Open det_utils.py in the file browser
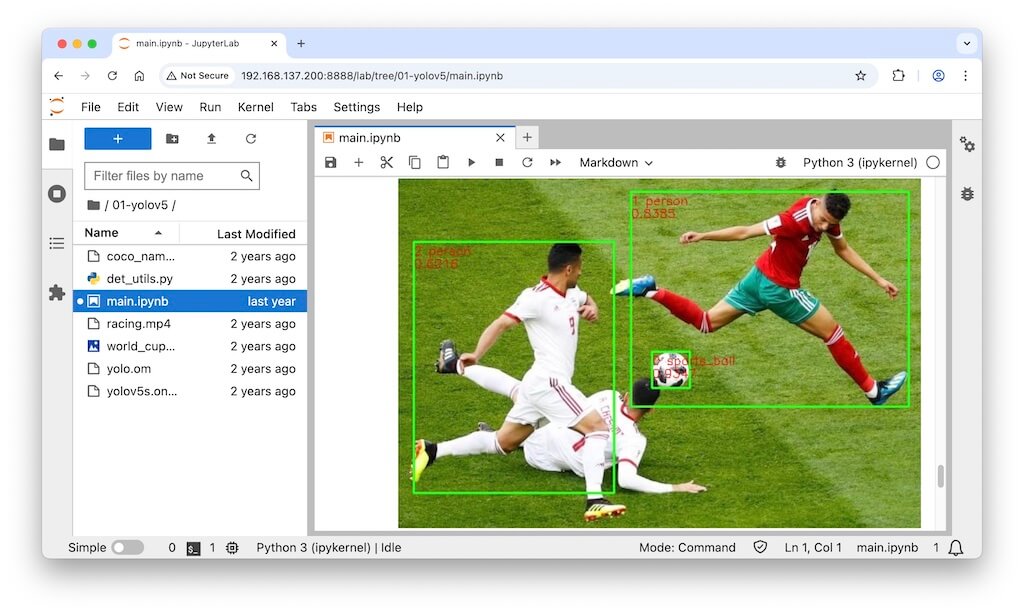The height and width of the screenshot is (614, 1024). coord(139,279)
